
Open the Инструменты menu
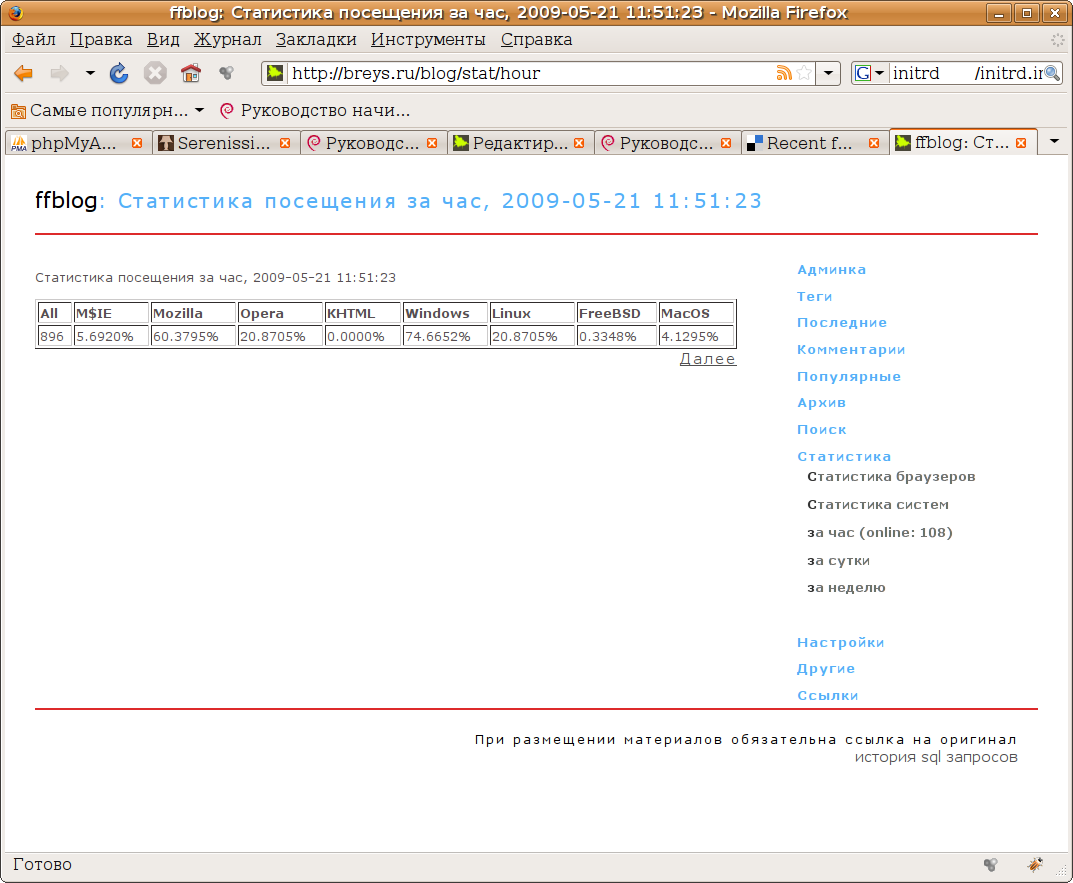(428, 40)
